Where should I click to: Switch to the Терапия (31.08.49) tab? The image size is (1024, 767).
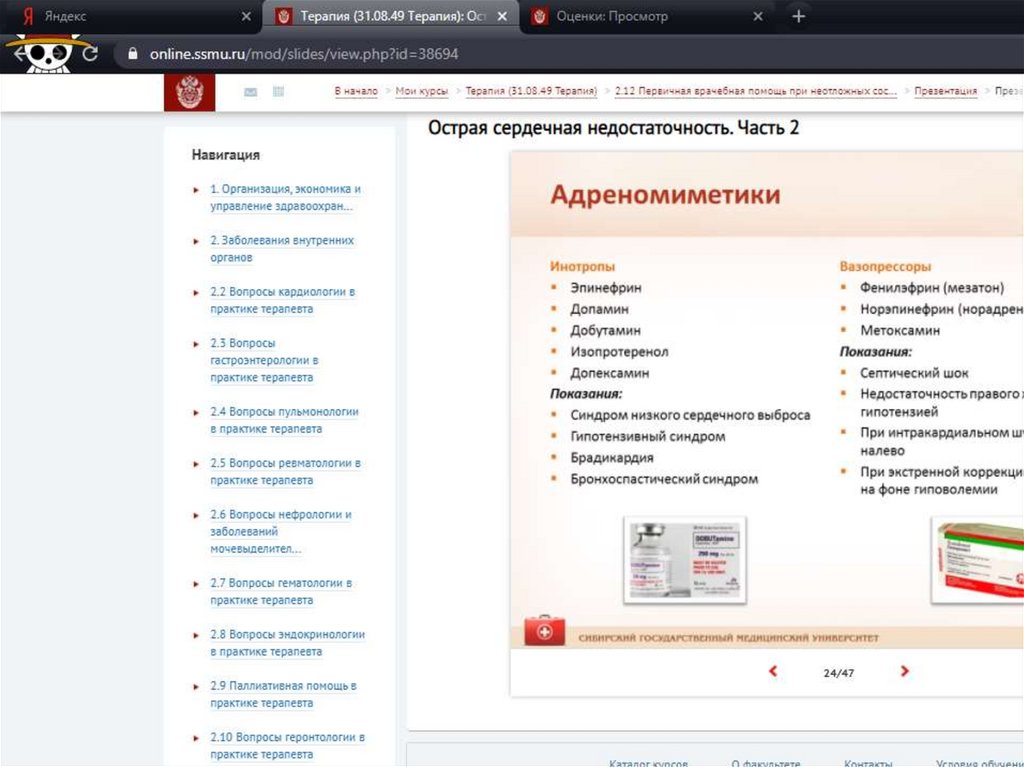click(391, 16)
